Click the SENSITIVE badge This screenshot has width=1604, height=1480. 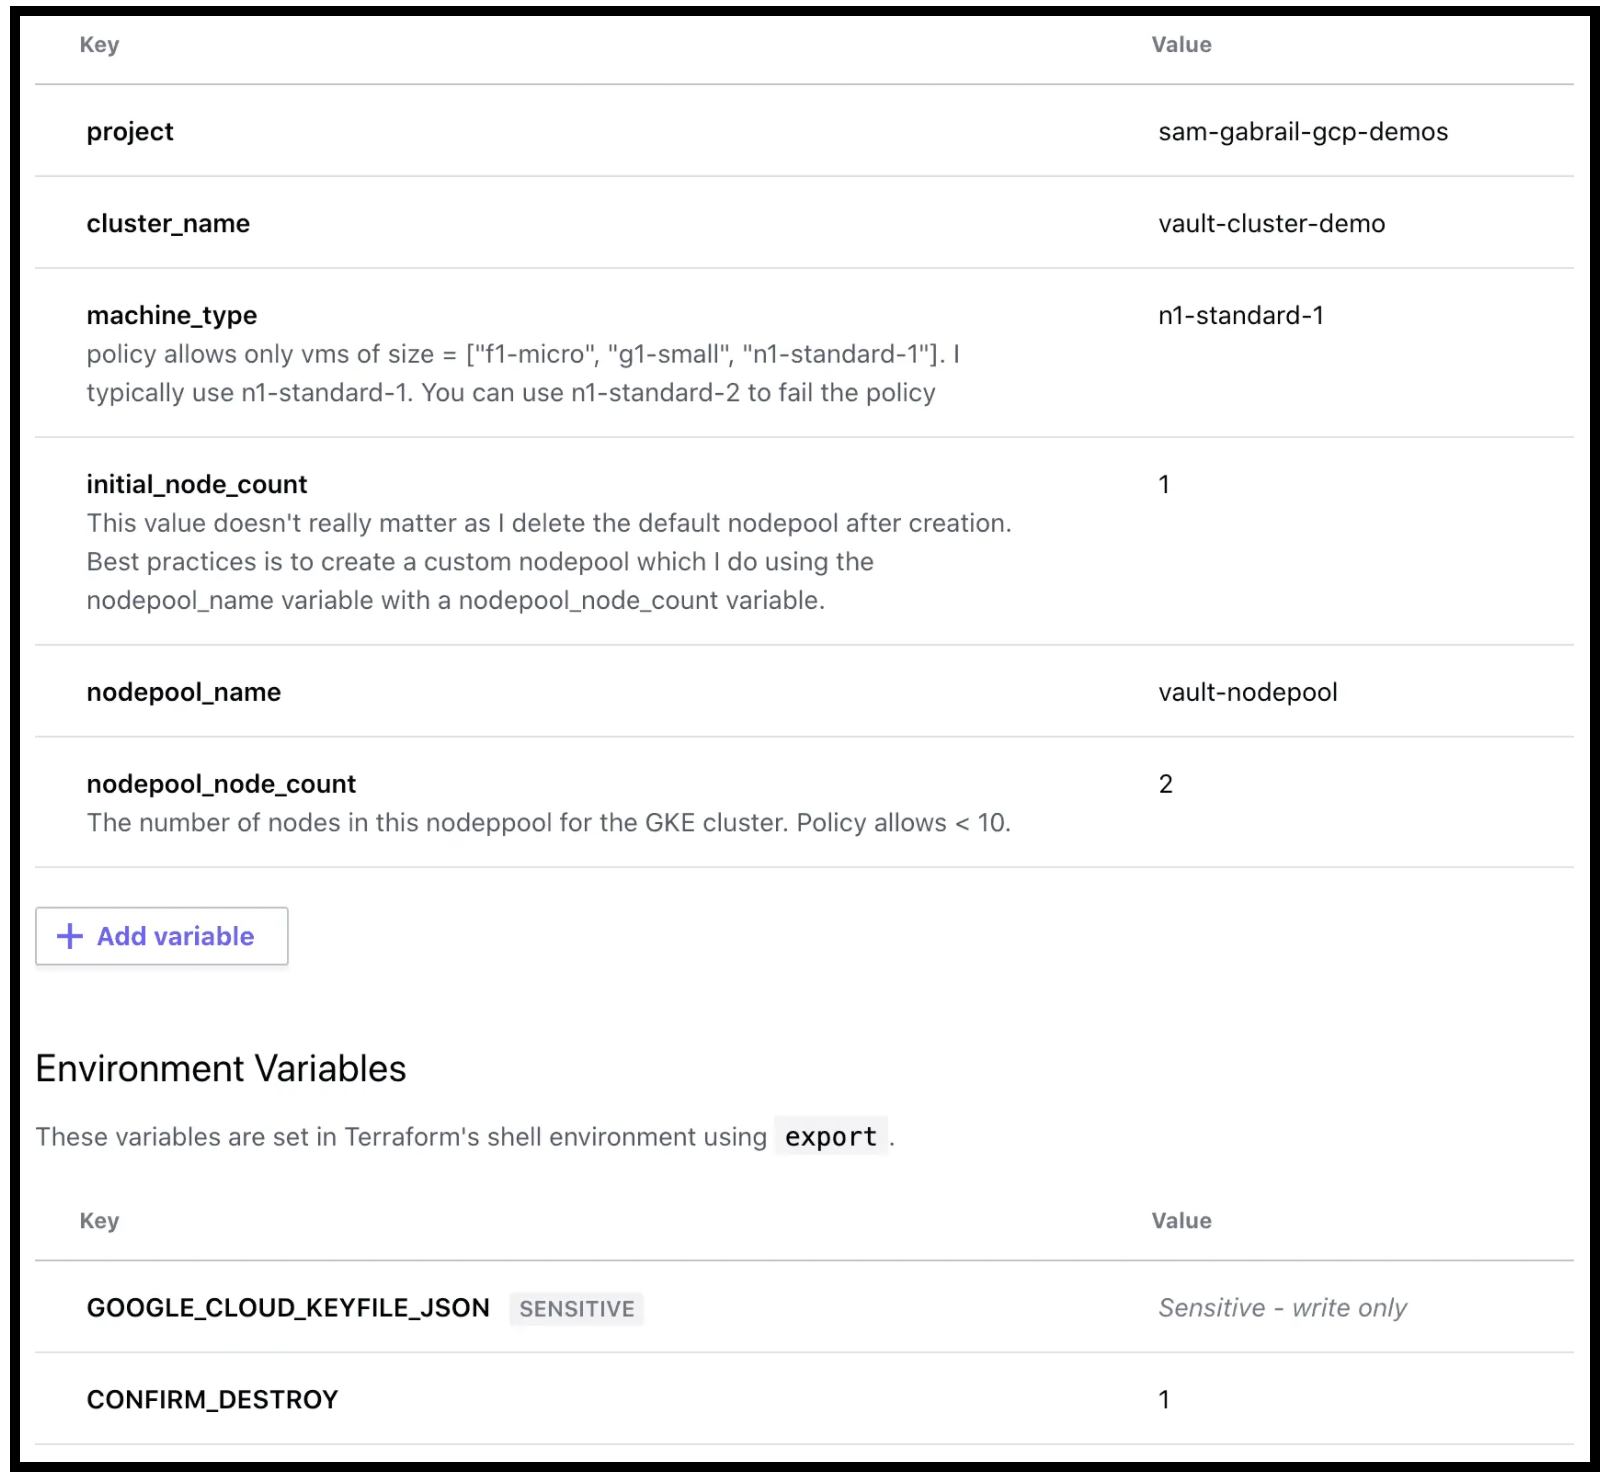point(576,1309)
